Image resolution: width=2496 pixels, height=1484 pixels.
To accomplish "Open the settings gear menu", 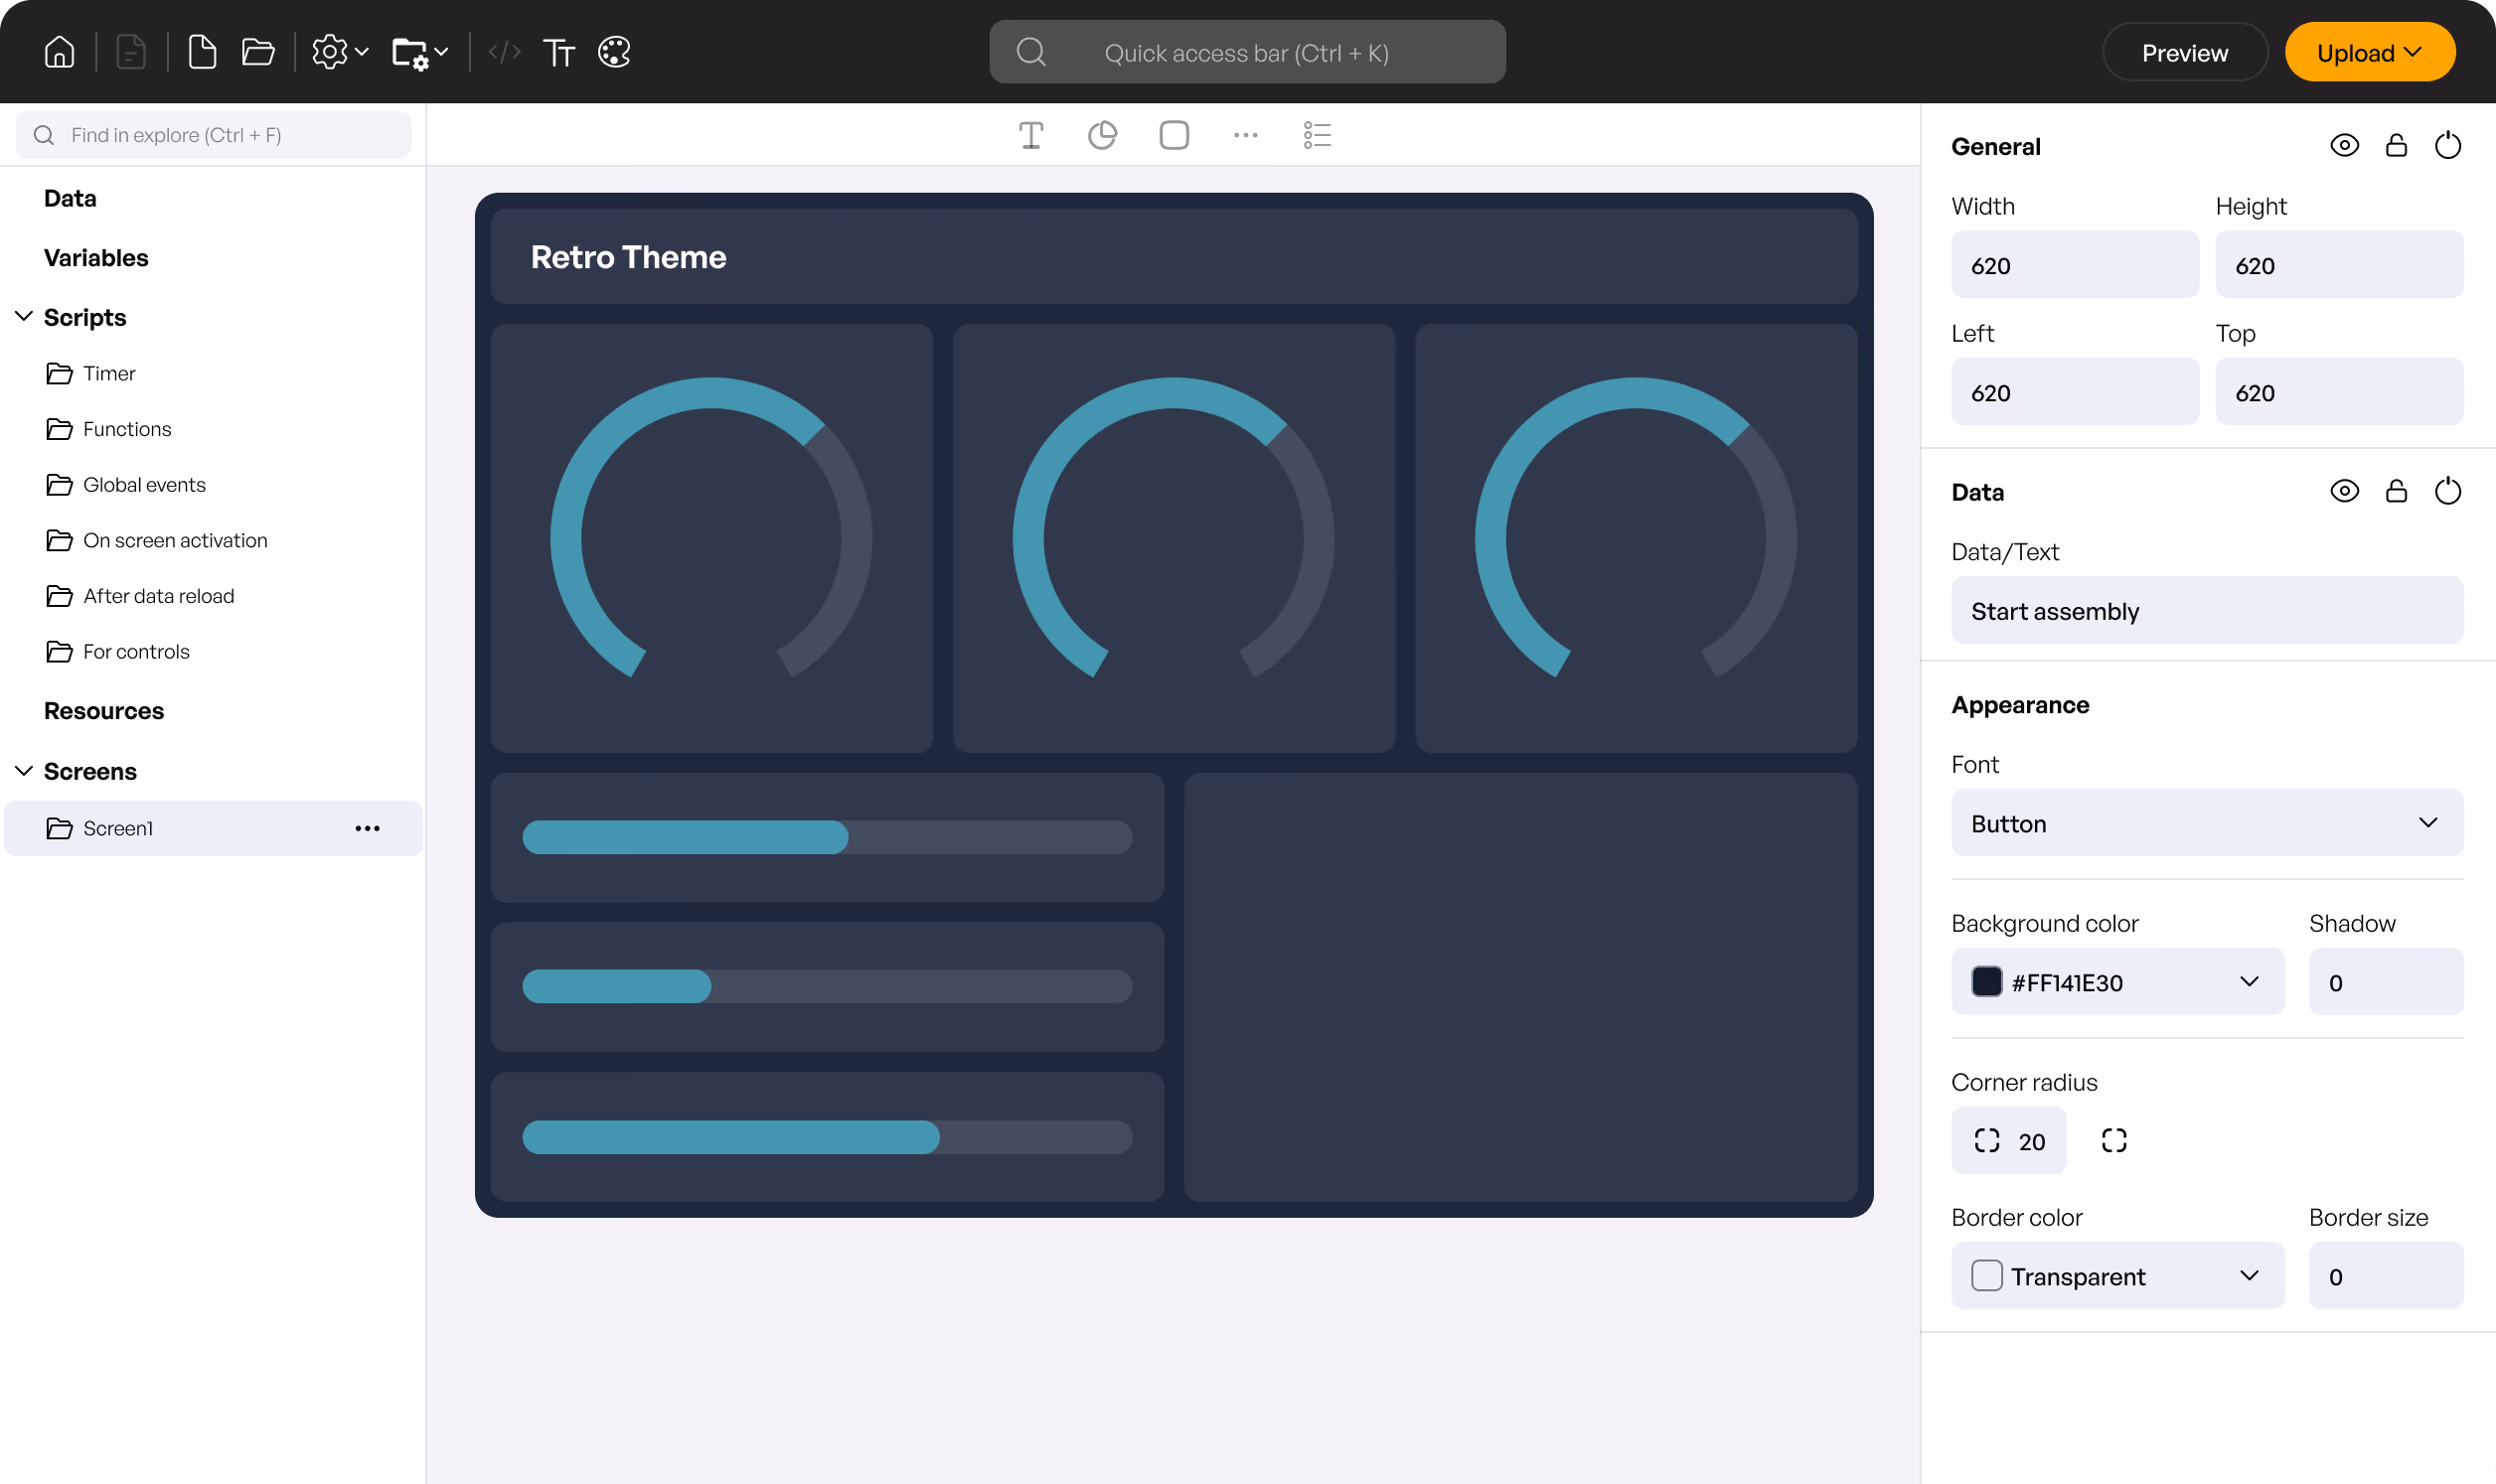I will pyautogui.click(x=340, y=52).
